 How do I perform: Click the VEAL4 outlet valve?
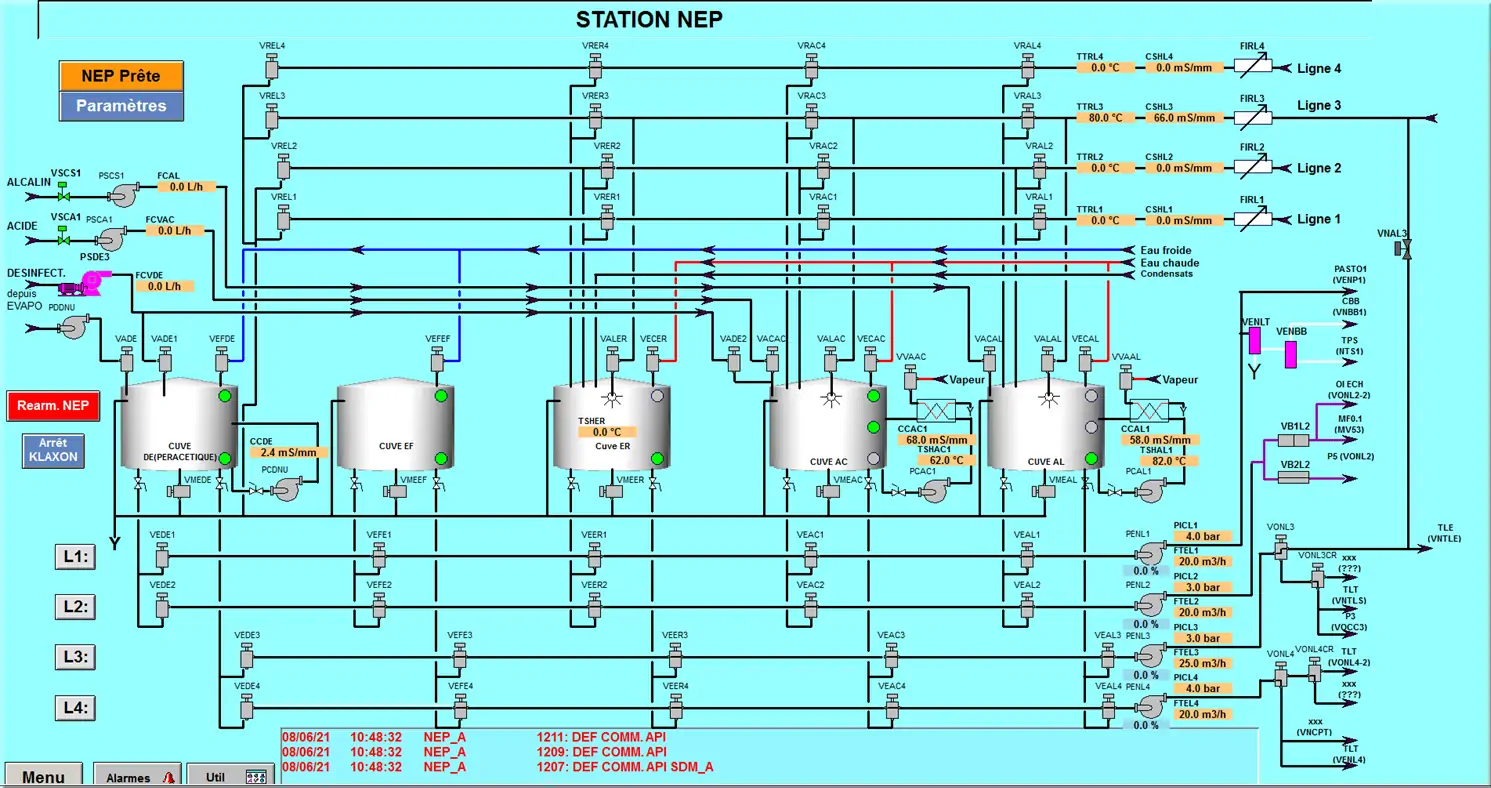pyautogui.click(x=1107, y=706)
